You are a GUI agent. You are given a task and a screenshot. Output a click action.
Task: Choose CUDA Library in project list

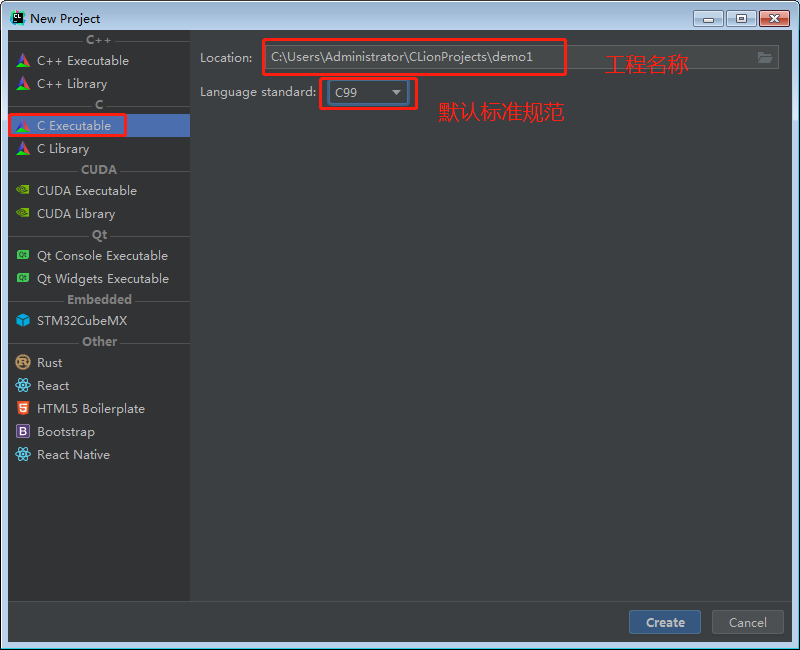click(x=76, y=214)
